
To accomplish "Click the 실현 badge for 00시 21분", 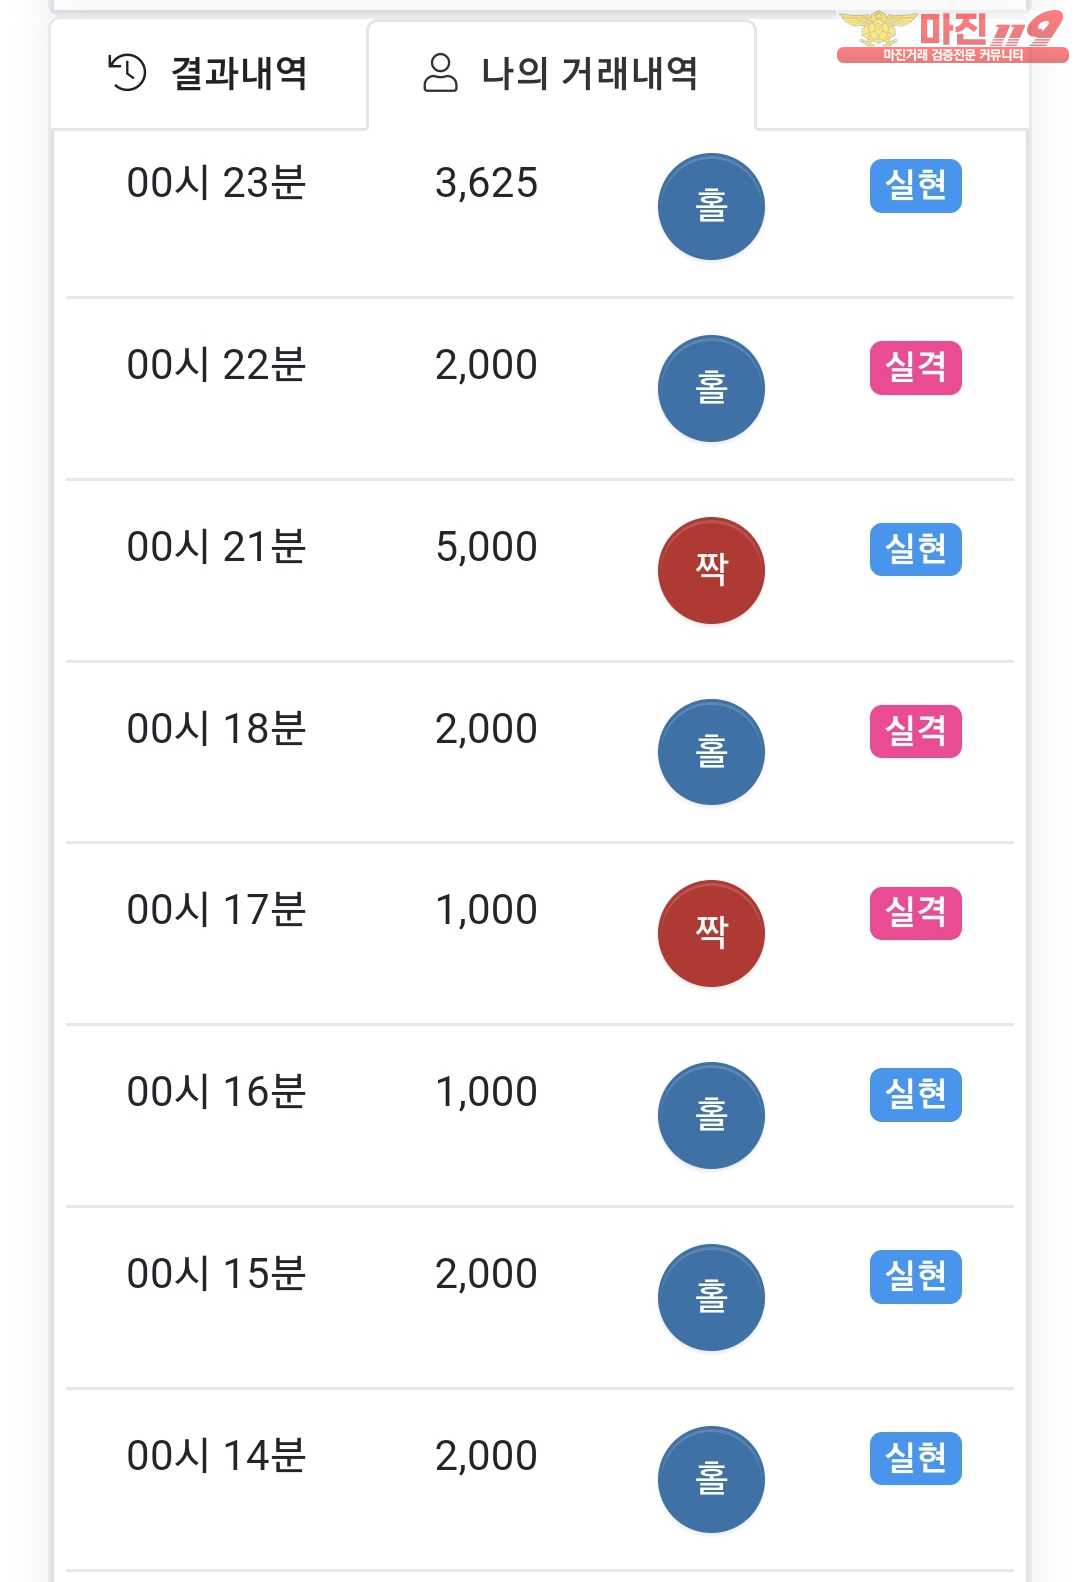I will [915, 549].
